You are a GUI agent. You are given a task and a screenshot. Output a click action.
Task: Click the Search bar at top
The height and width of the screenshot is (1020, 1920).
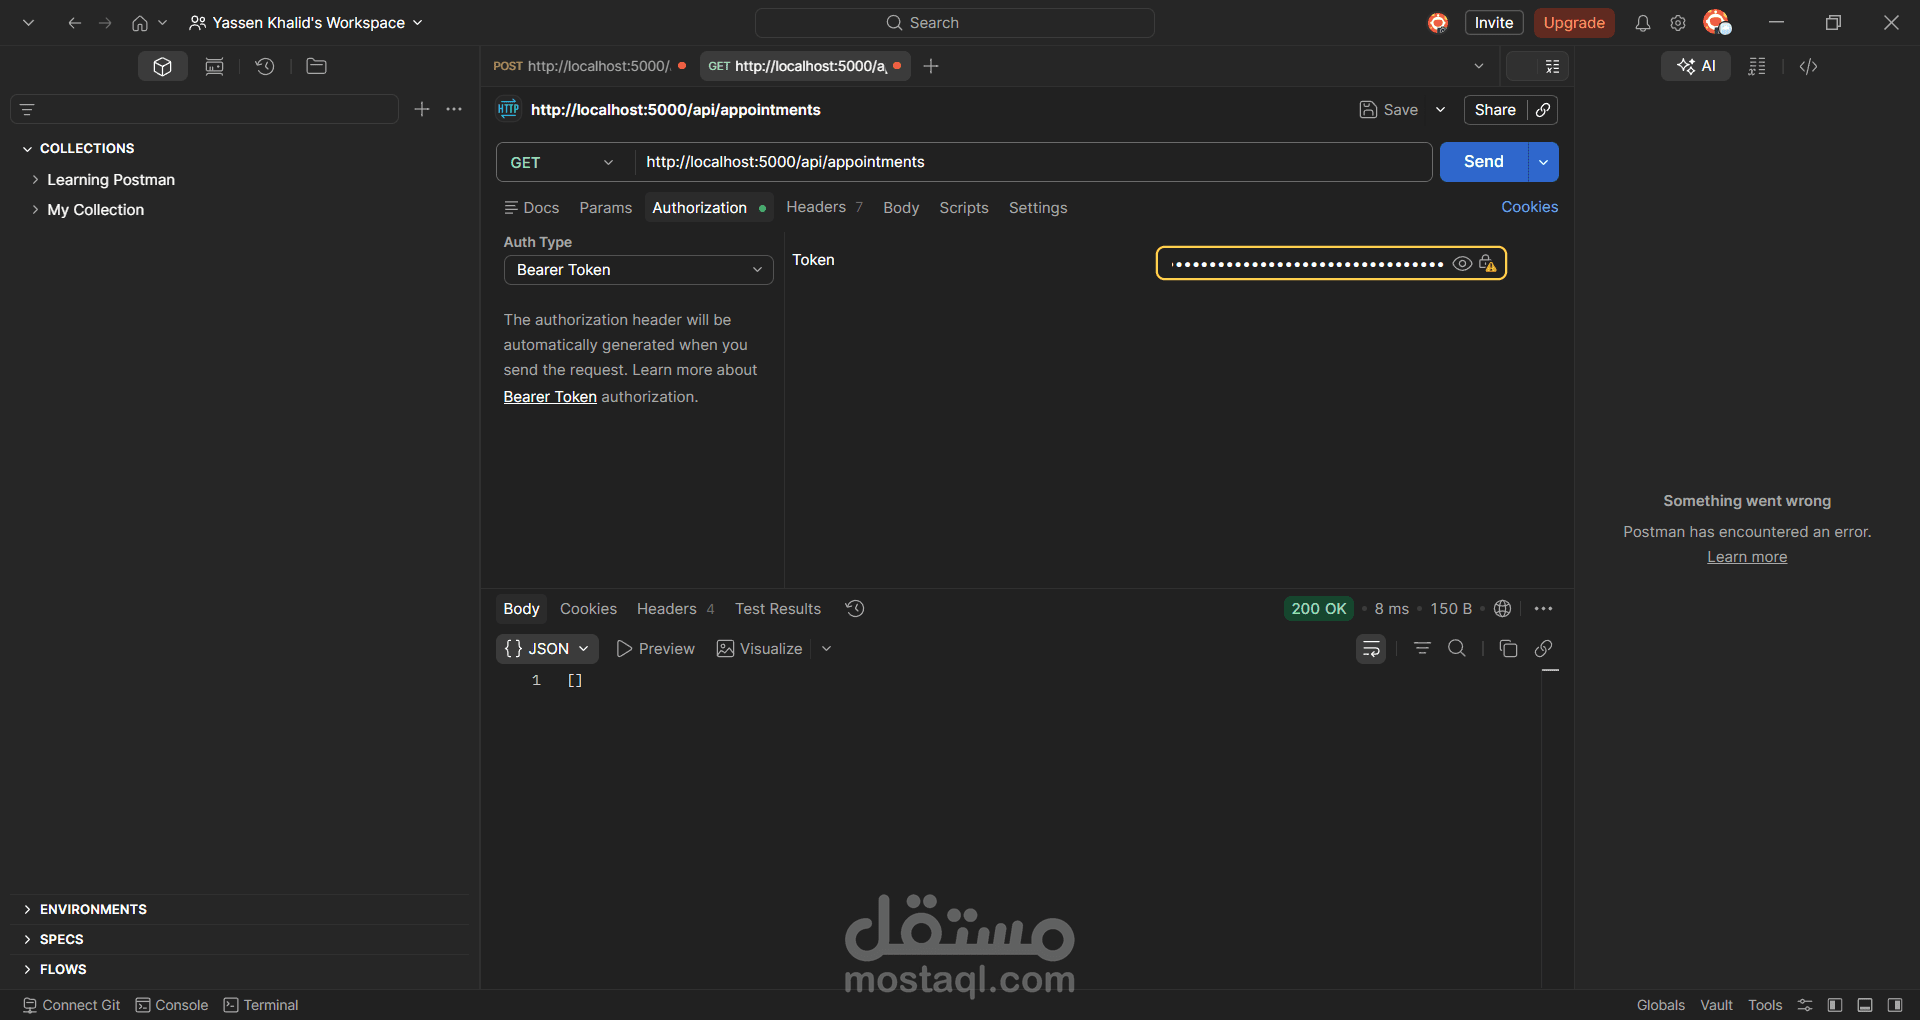click(954, 23)
